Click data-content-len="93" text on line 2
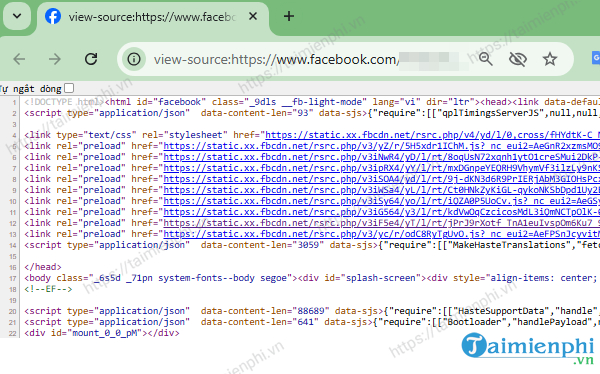This screenshot has width=600, height=374. pyautogui.click(x=257, y=113)
